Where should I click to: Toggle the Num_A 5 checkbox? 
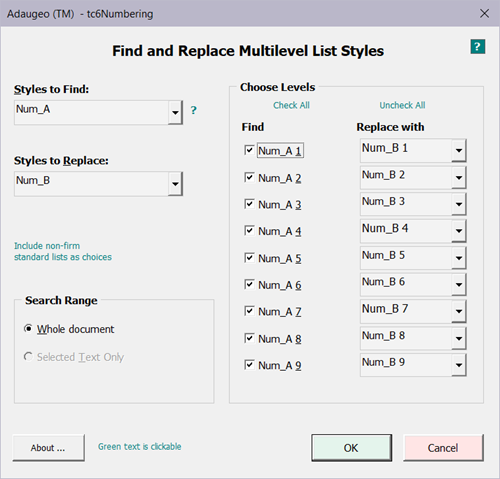[x=249, y=258]
